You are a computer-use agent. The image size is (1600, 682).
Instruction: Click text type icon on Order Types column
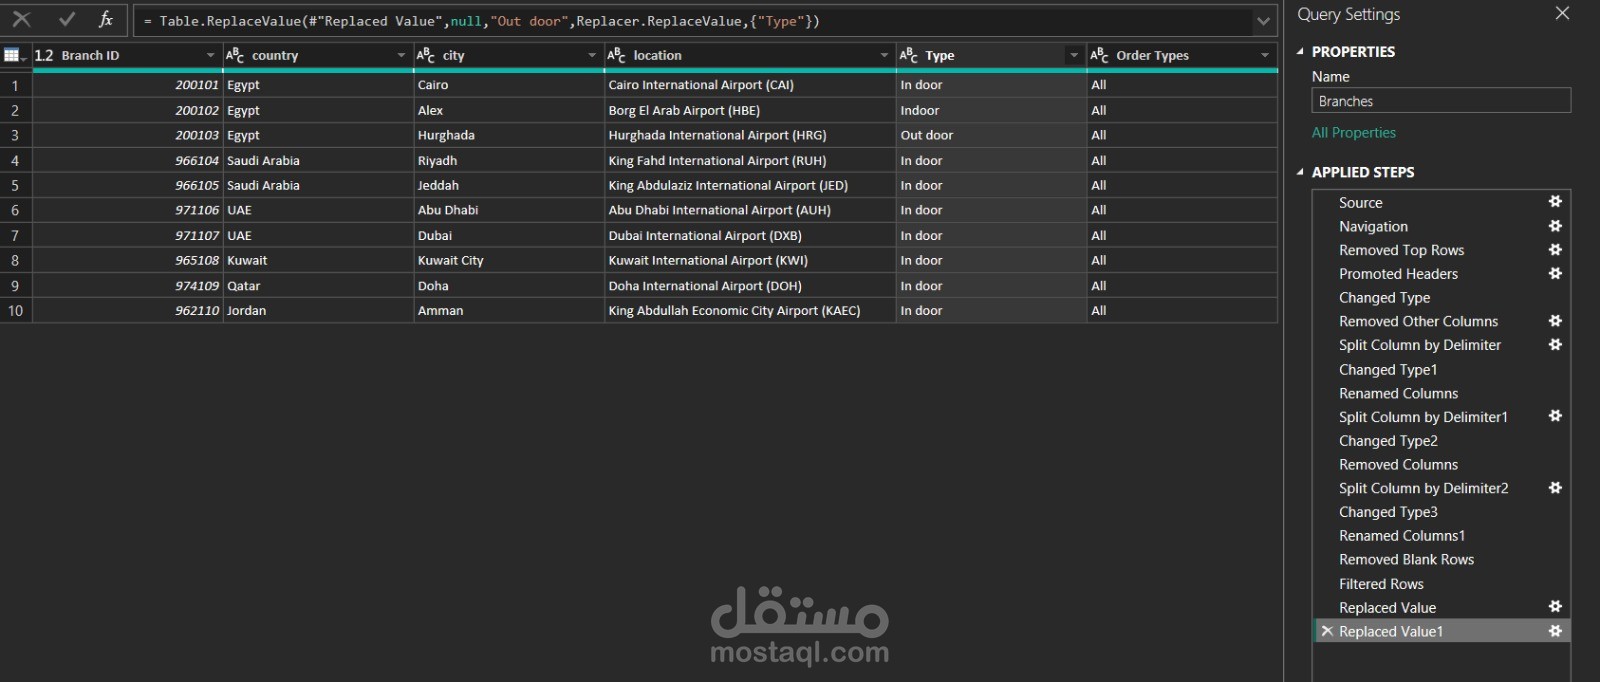point(1099,55)
